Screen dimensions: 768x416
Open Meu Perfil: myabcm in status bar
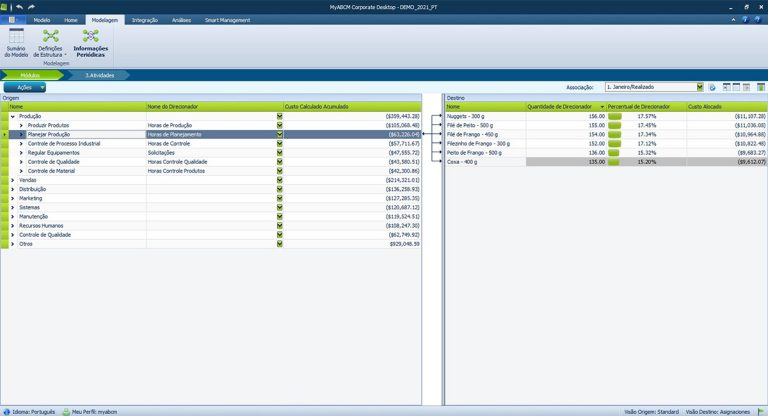coord(64,411)
